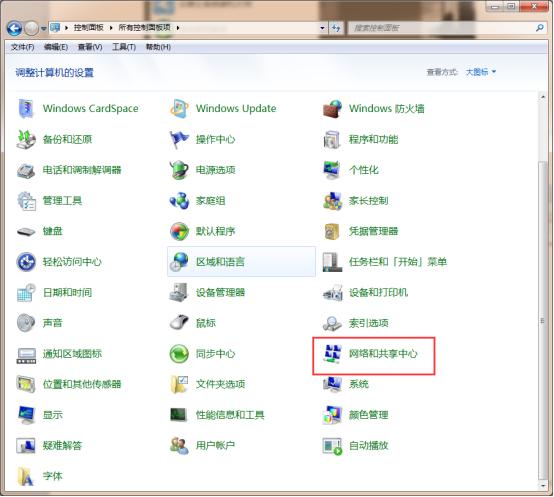This screenshot has width=554, height=497.
Task: Click the 操作中心 flag icon
Action: click(179, 139)
